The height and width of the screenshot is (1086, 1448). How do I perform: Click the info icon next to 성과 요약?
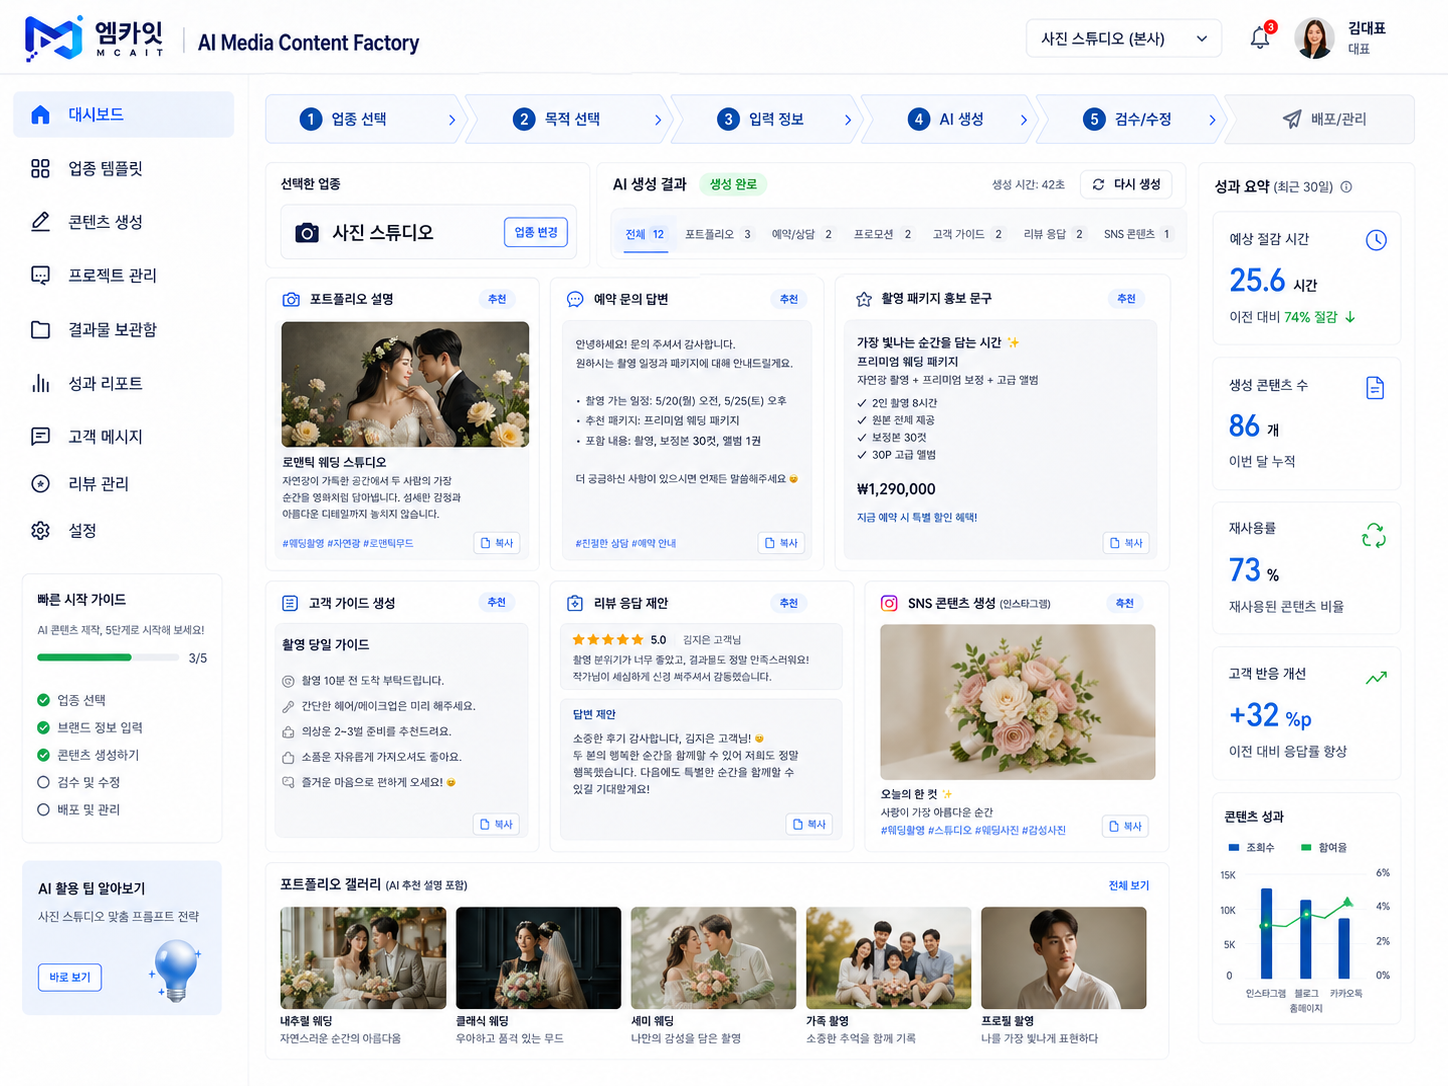click(1346, 187)
